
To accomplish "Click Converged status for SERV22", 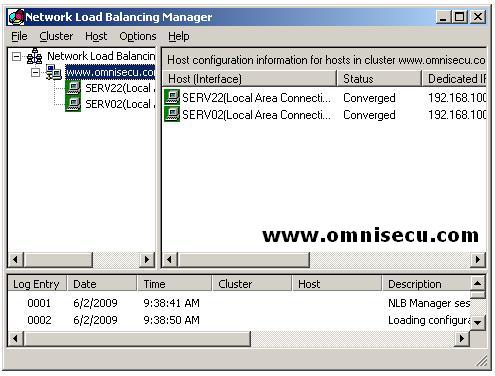I will 369,98.
